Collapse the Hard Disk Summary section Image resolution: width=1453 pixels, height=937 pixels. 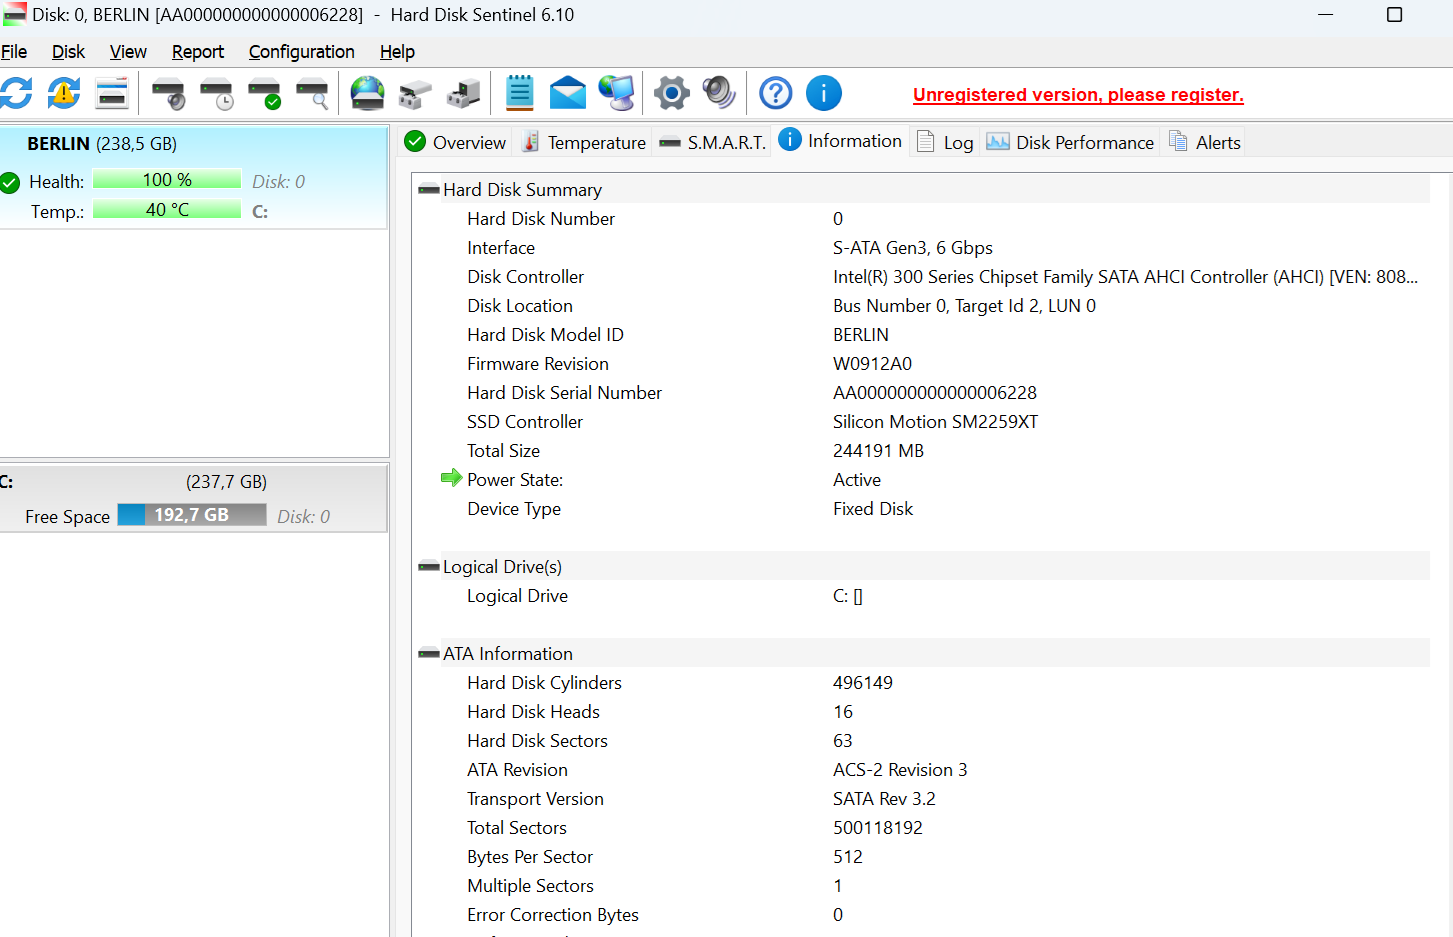tap(429, 190)
